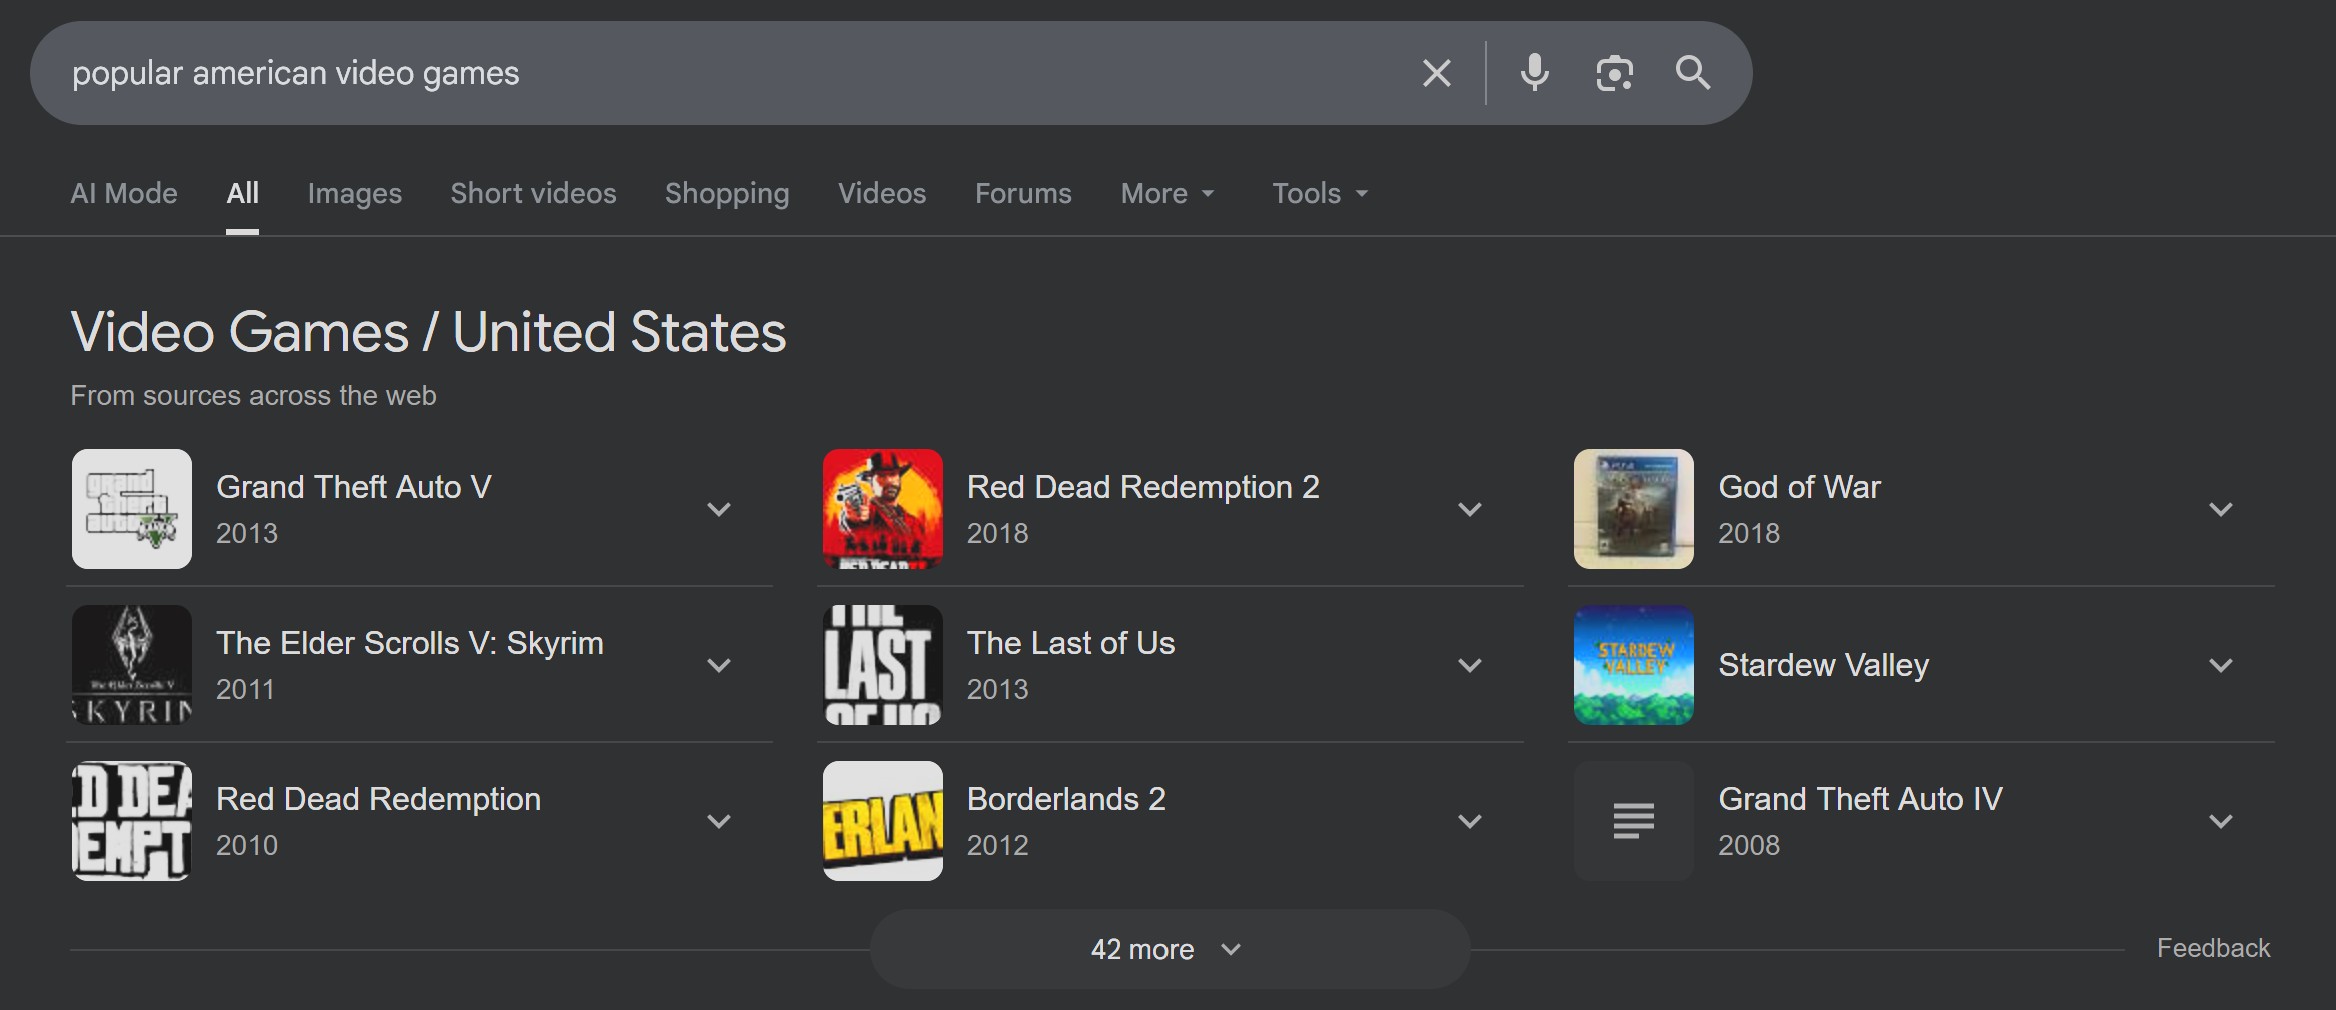The height and width of the screenshot is (1010, 2336).
Task: Submit search with the magnifying glass icon
Action: pyautogui.click(x=1693, y=73)
